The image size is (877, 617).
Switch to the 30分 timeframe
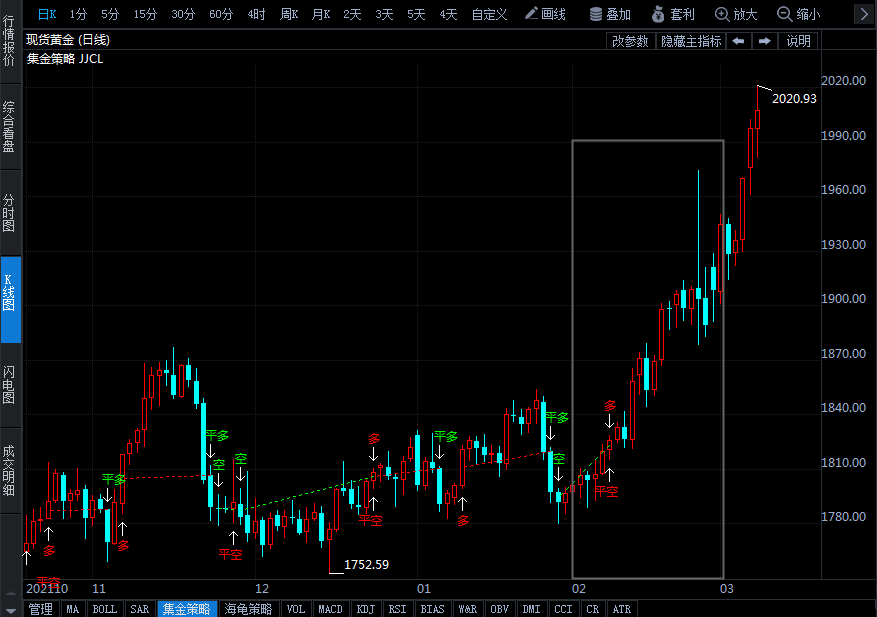(x=183, y=14)
